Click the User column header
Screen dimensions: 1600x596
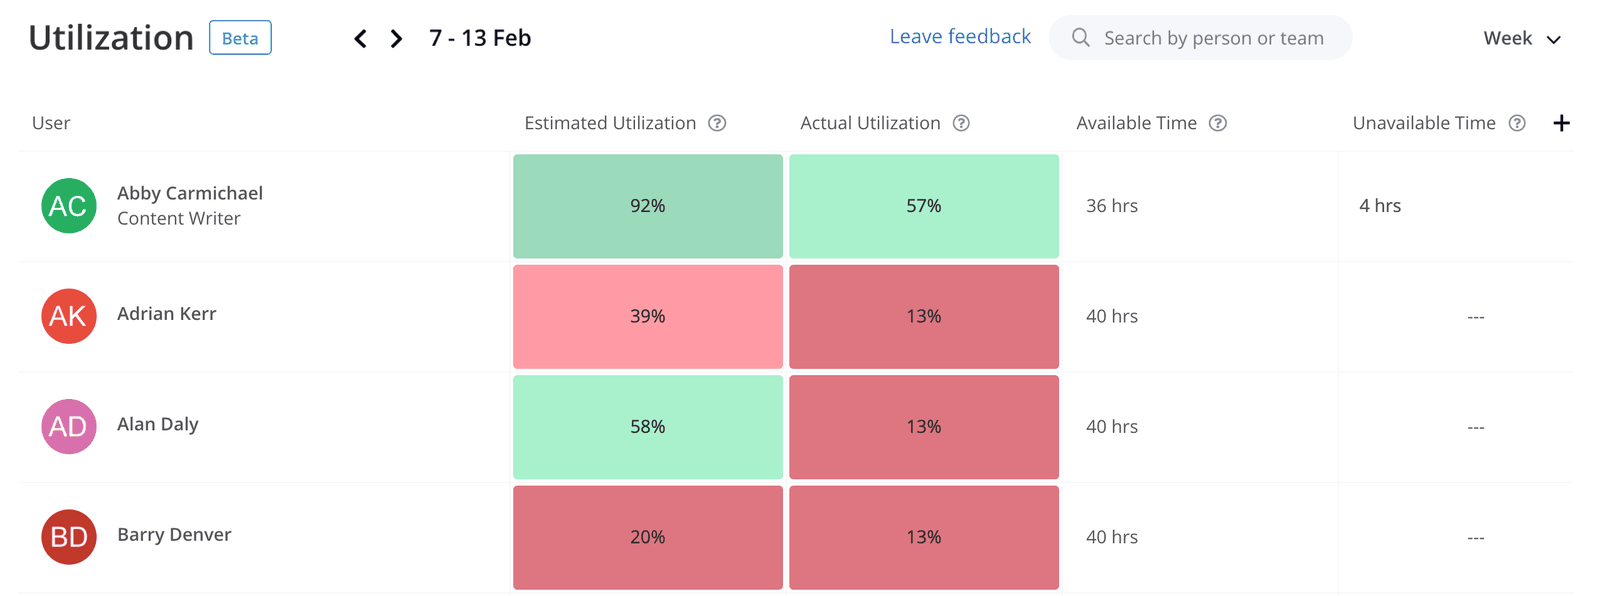(51, 123)
